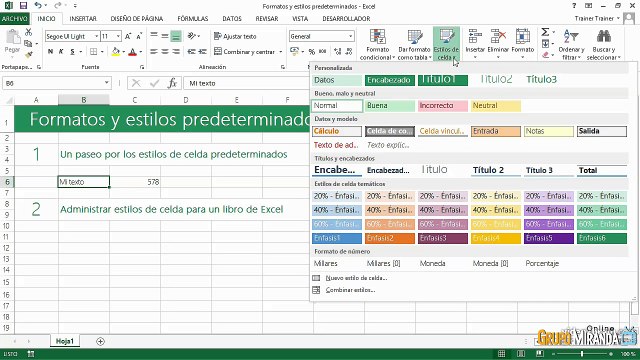Toggle underline S formatting

[72, 51]
